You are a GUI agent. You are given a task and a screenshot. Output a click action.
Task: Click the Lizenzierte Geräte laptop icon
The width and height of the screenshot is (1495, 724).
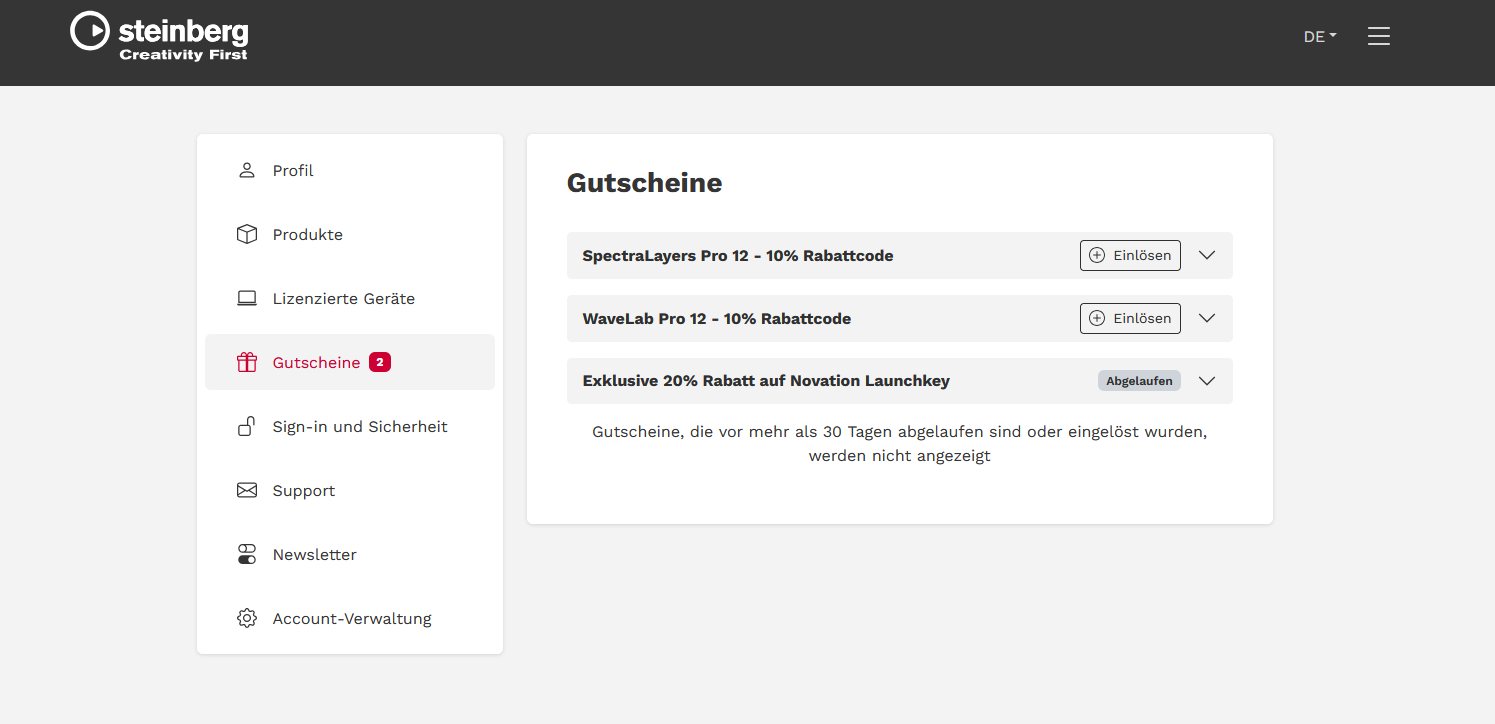tap(247, 298)
